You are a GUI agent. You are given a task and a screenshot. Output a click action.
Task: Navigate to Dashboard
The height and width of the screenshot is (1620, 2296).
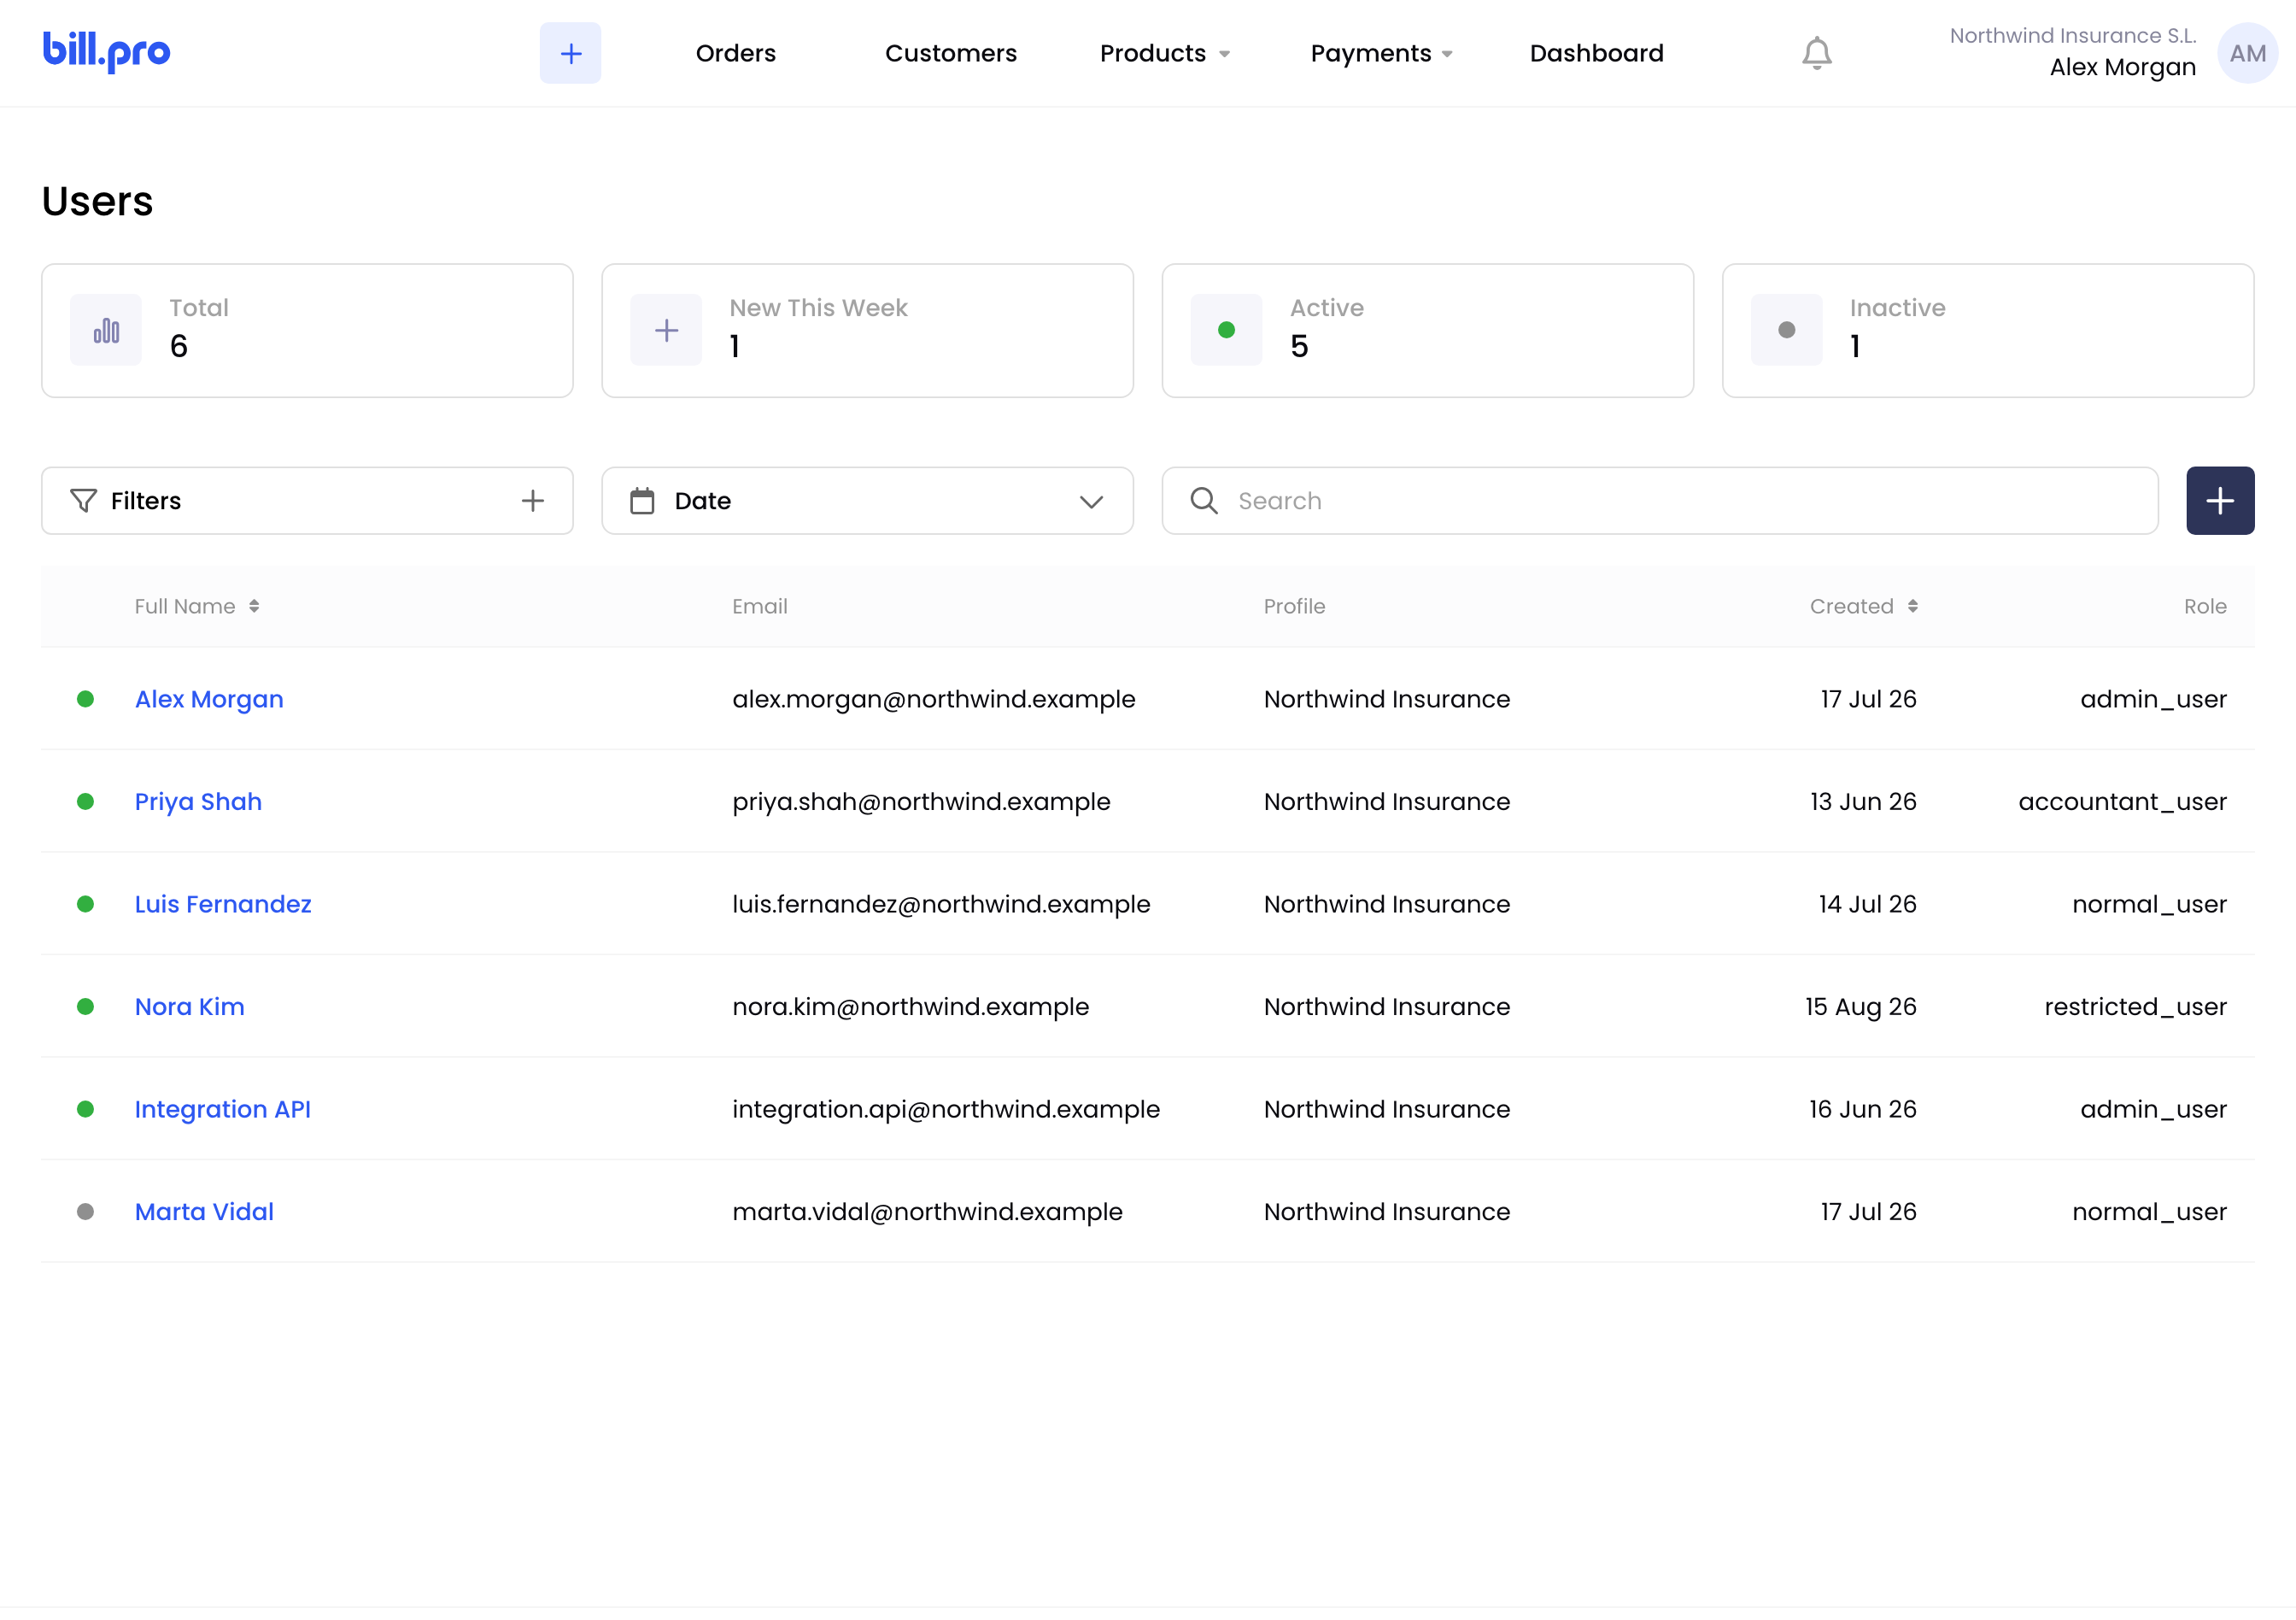[x=1596, y=53]
